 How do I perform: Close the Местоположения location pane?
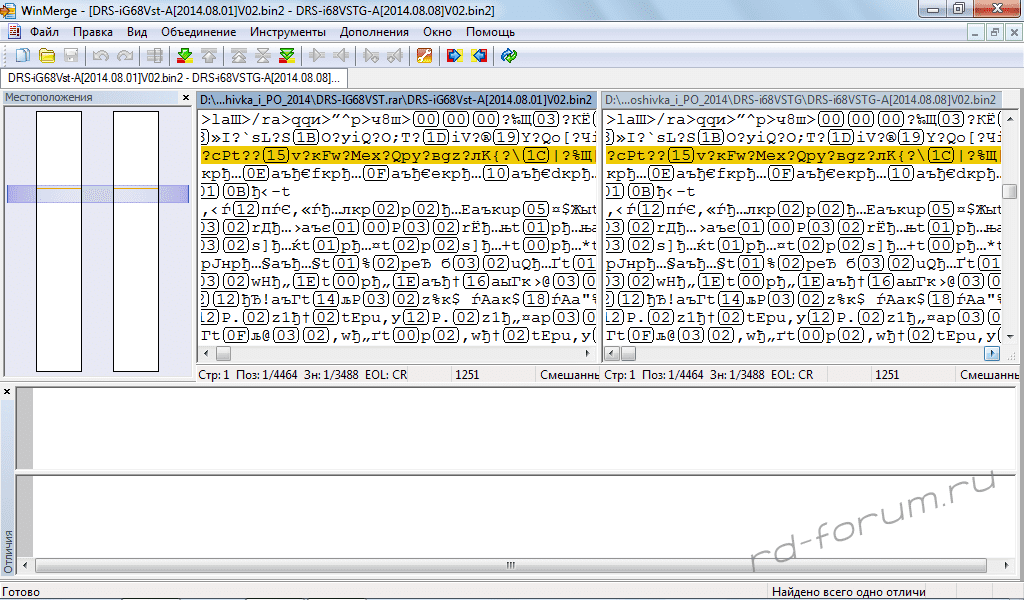[185, 97]
